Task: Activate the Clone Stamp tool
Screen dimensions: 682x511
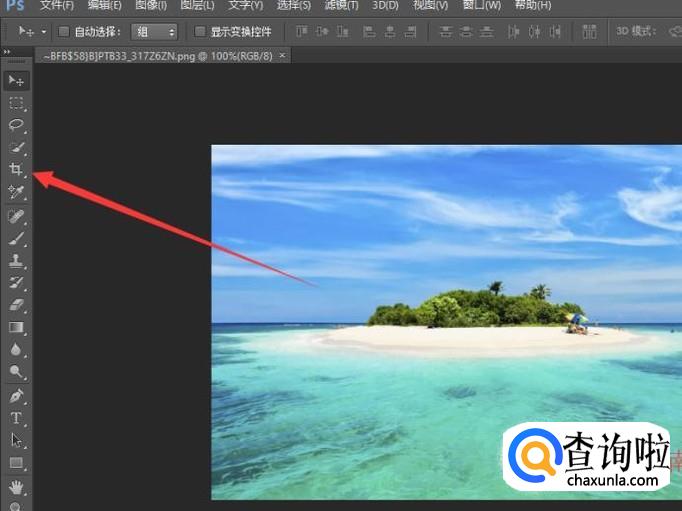Action: (16, 260)
